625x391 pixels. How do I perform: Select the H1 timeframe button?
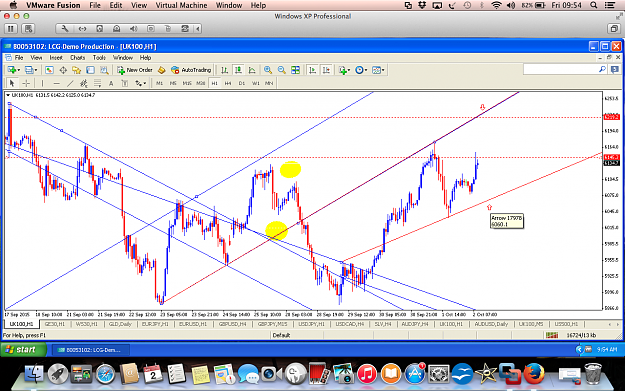tap(215, 83)
